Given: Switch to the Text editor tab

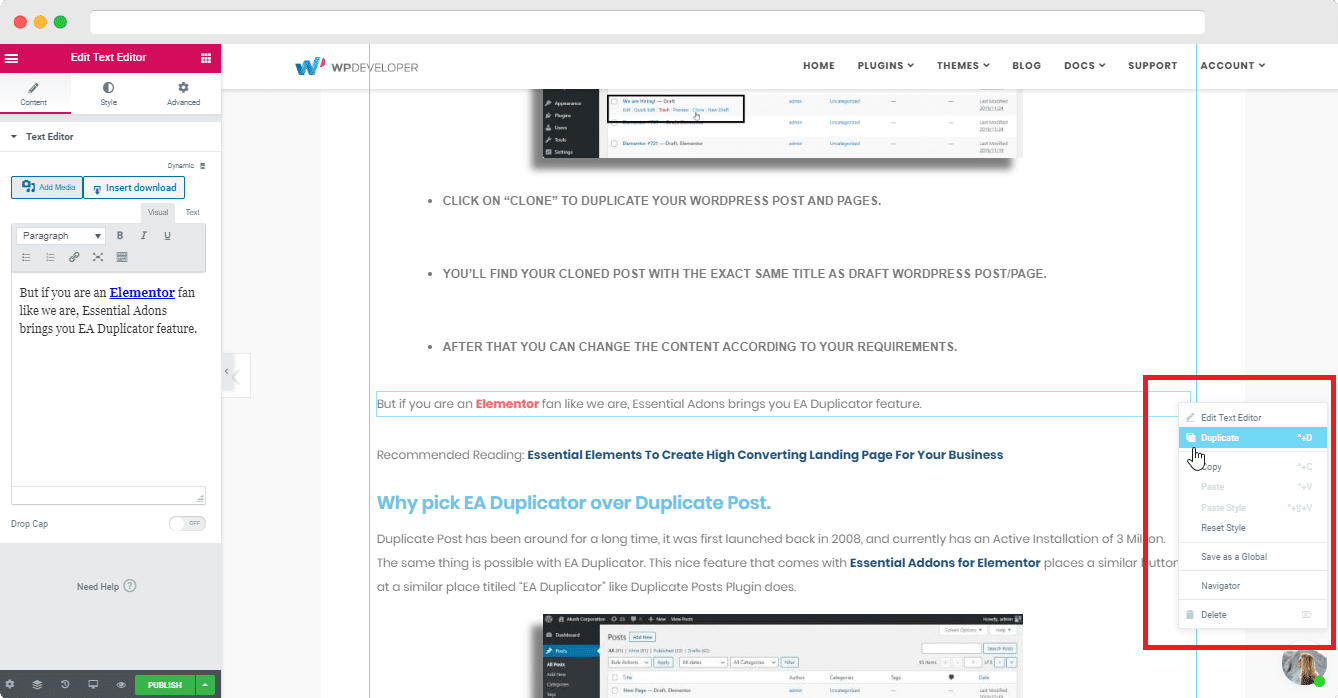Looking at the screenshot, I should point(192,212).
